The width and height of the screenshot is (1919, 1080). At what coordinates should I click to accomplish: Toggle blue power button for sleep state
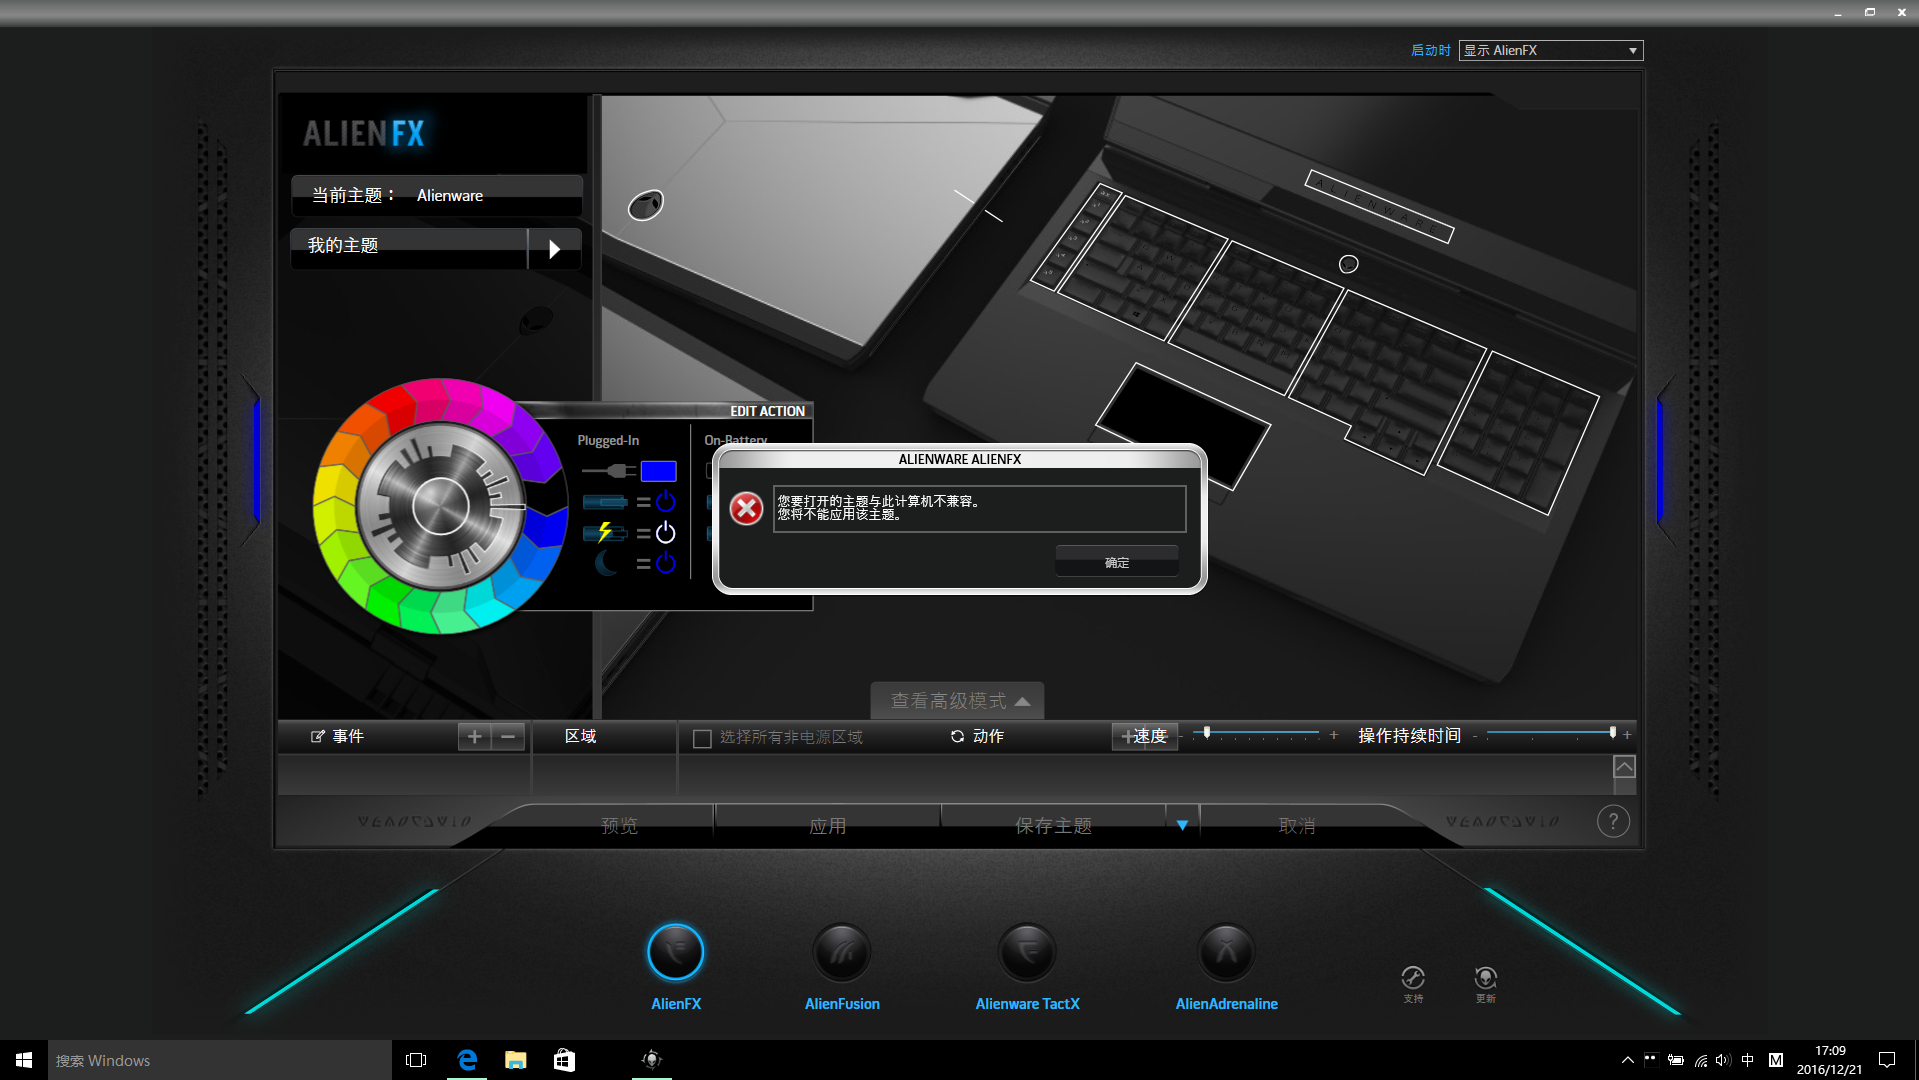click(666, 564)
